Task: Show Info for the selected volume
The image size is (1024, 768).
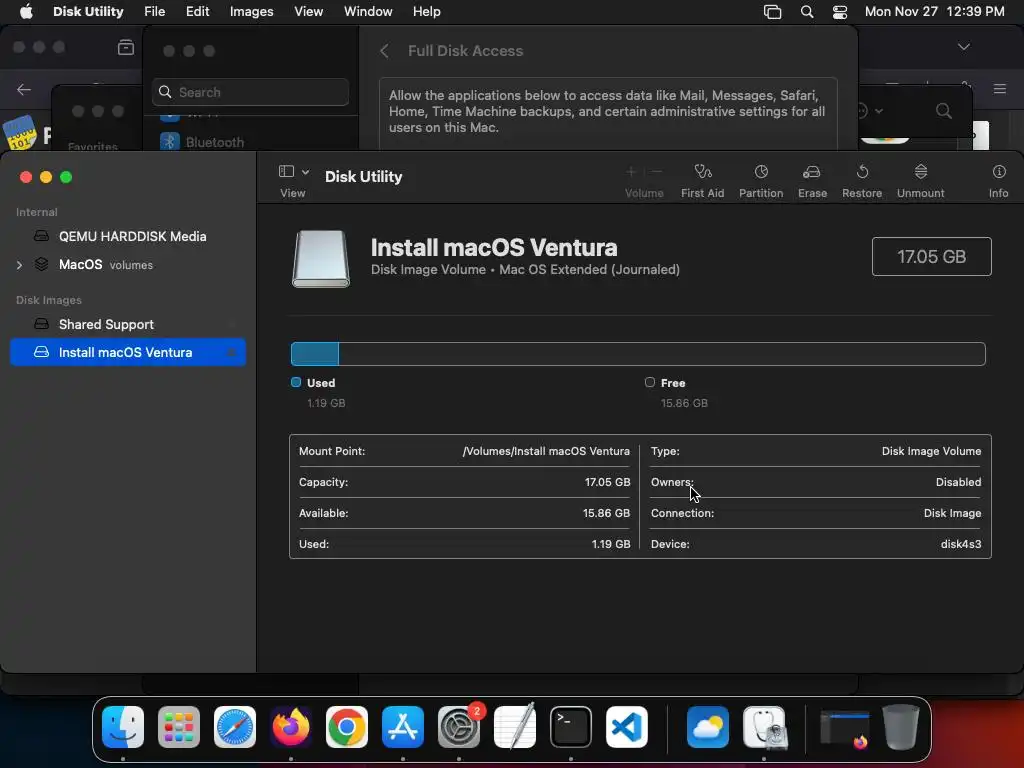Action: [998, 181]
